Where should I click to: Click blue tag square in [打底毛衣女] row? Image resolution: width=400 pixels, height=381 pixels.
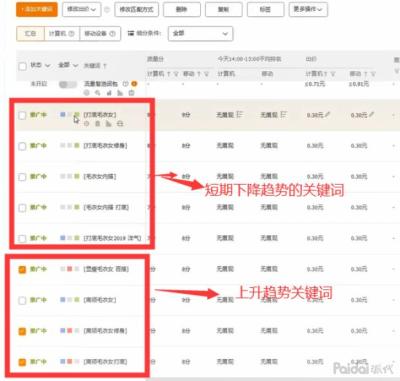click(x=63, y=115)
